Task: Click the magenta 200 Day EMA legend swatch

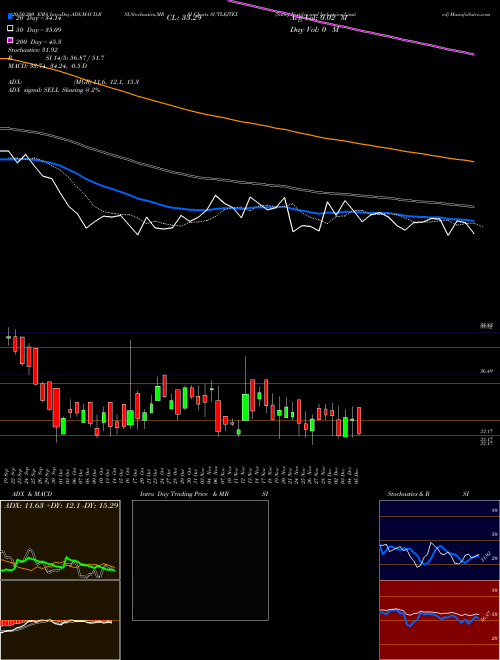Action: point(10,41)
